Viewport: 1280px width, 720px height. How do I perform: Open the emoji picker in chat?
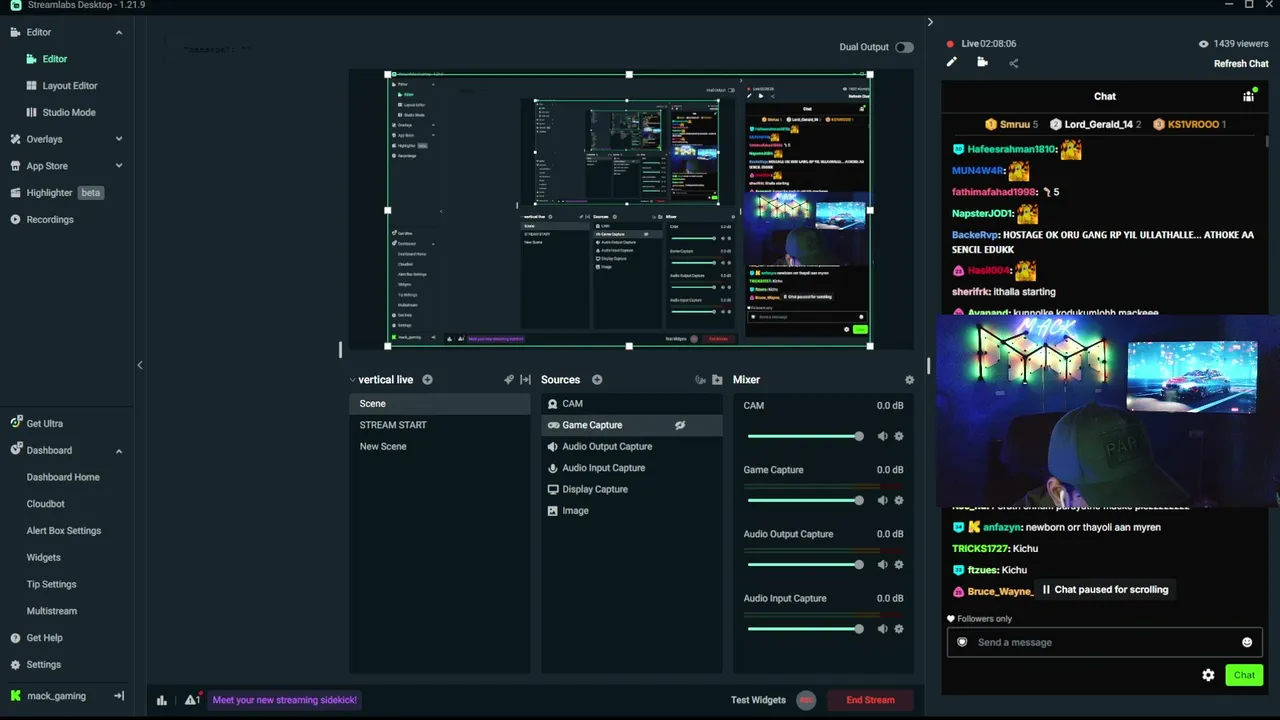click(x=1247, y=642)
